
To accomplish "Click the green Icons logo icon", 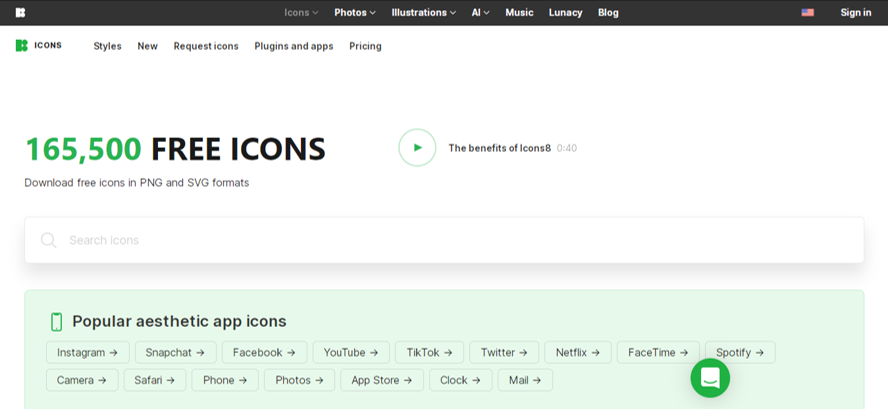I will tap(22, 46).
